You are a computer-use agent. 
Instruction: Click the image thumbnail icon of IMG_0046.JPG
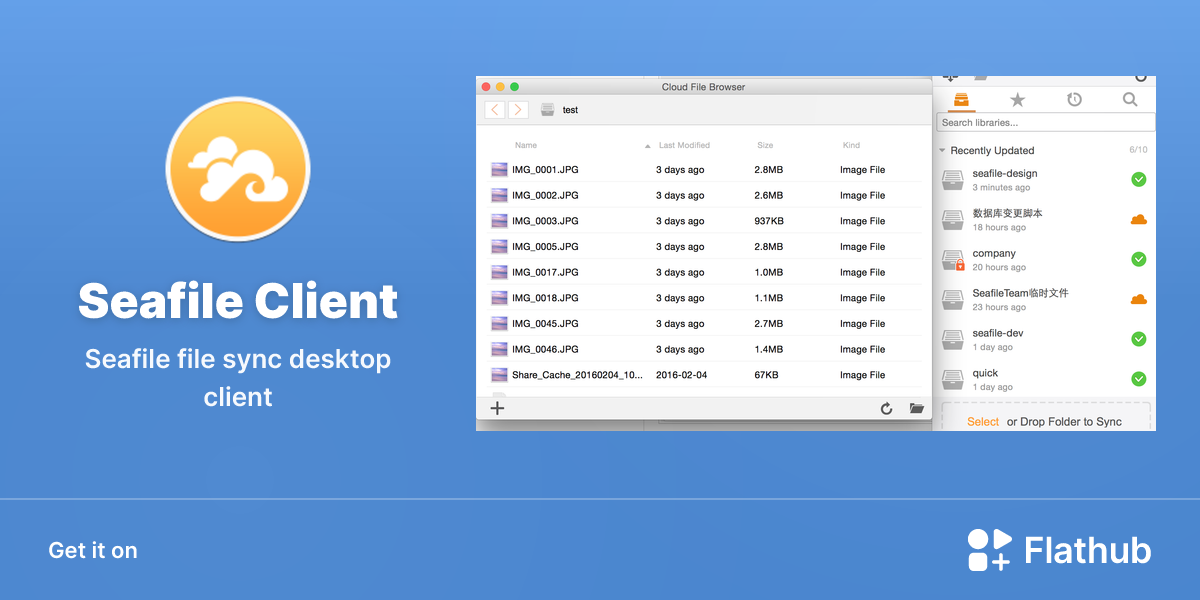tap(499, 349)
